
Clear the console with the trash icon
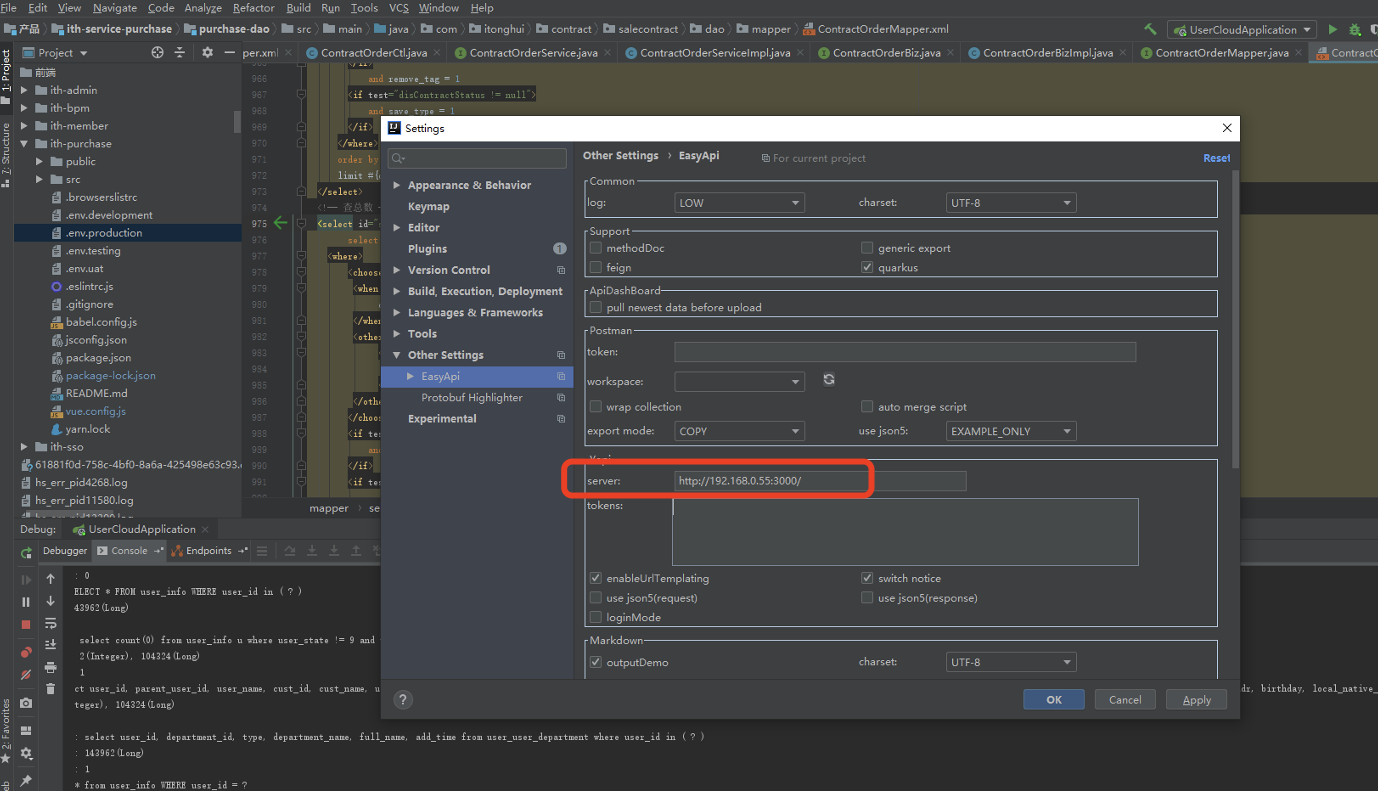point(51,689)
